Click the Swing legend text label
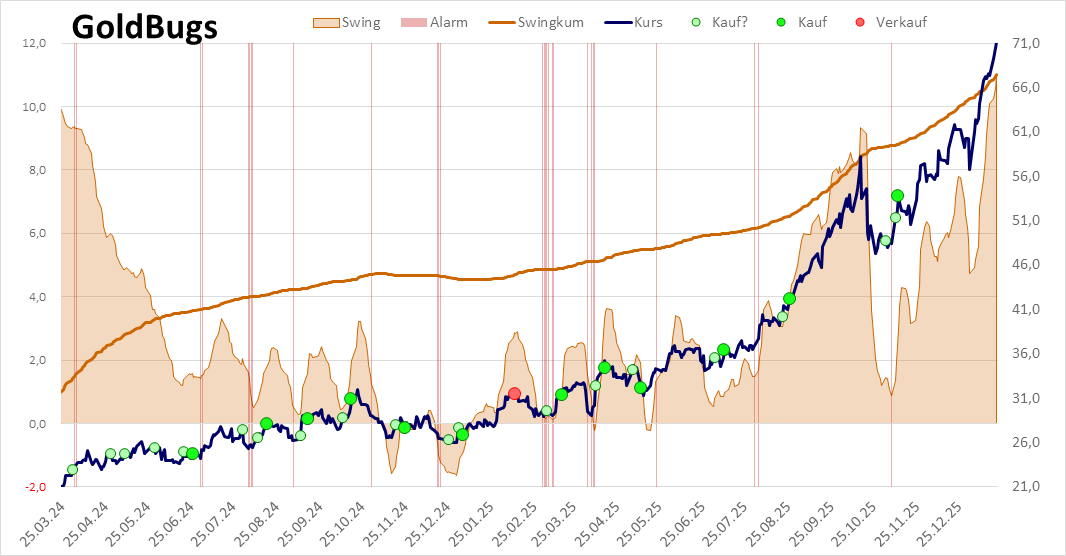The image size is (1066, 556). click(361, 22)
